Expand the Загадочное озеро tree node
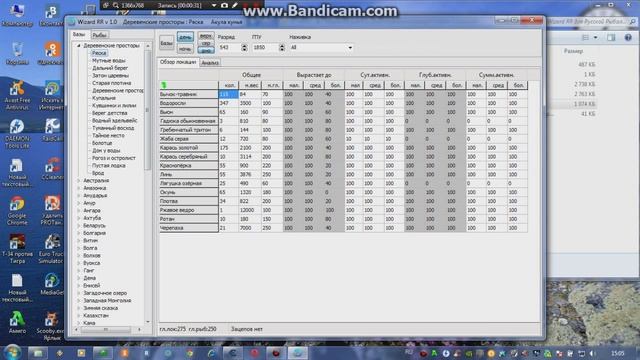Viewport: 640px width, 360px height. click(79, 293)
